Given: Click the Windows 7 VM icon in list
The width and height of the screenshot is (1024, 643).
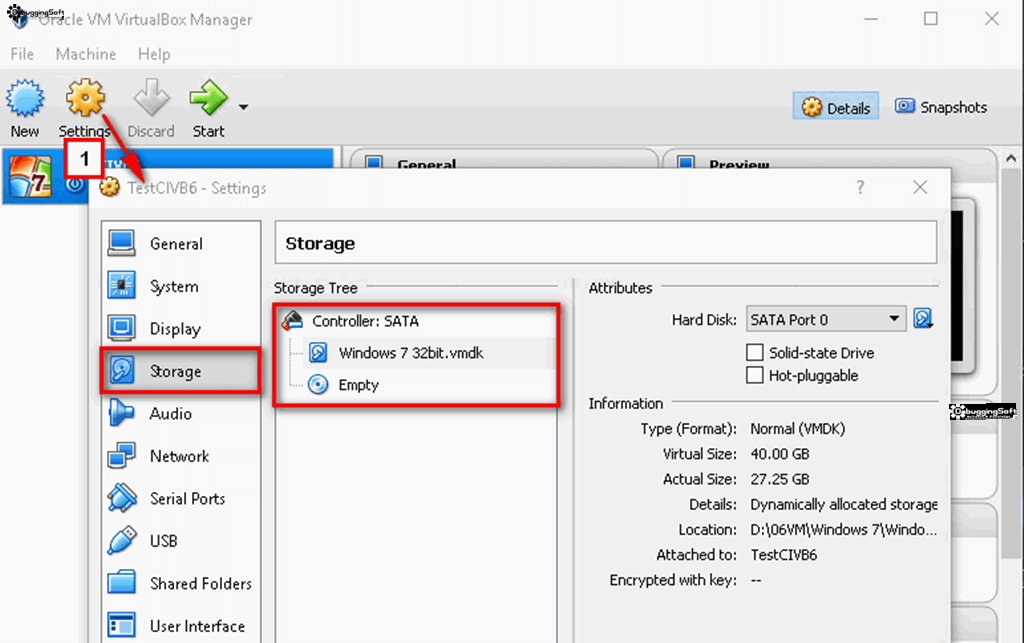Looking at the screenshot, I should click(x=30, y=176).
